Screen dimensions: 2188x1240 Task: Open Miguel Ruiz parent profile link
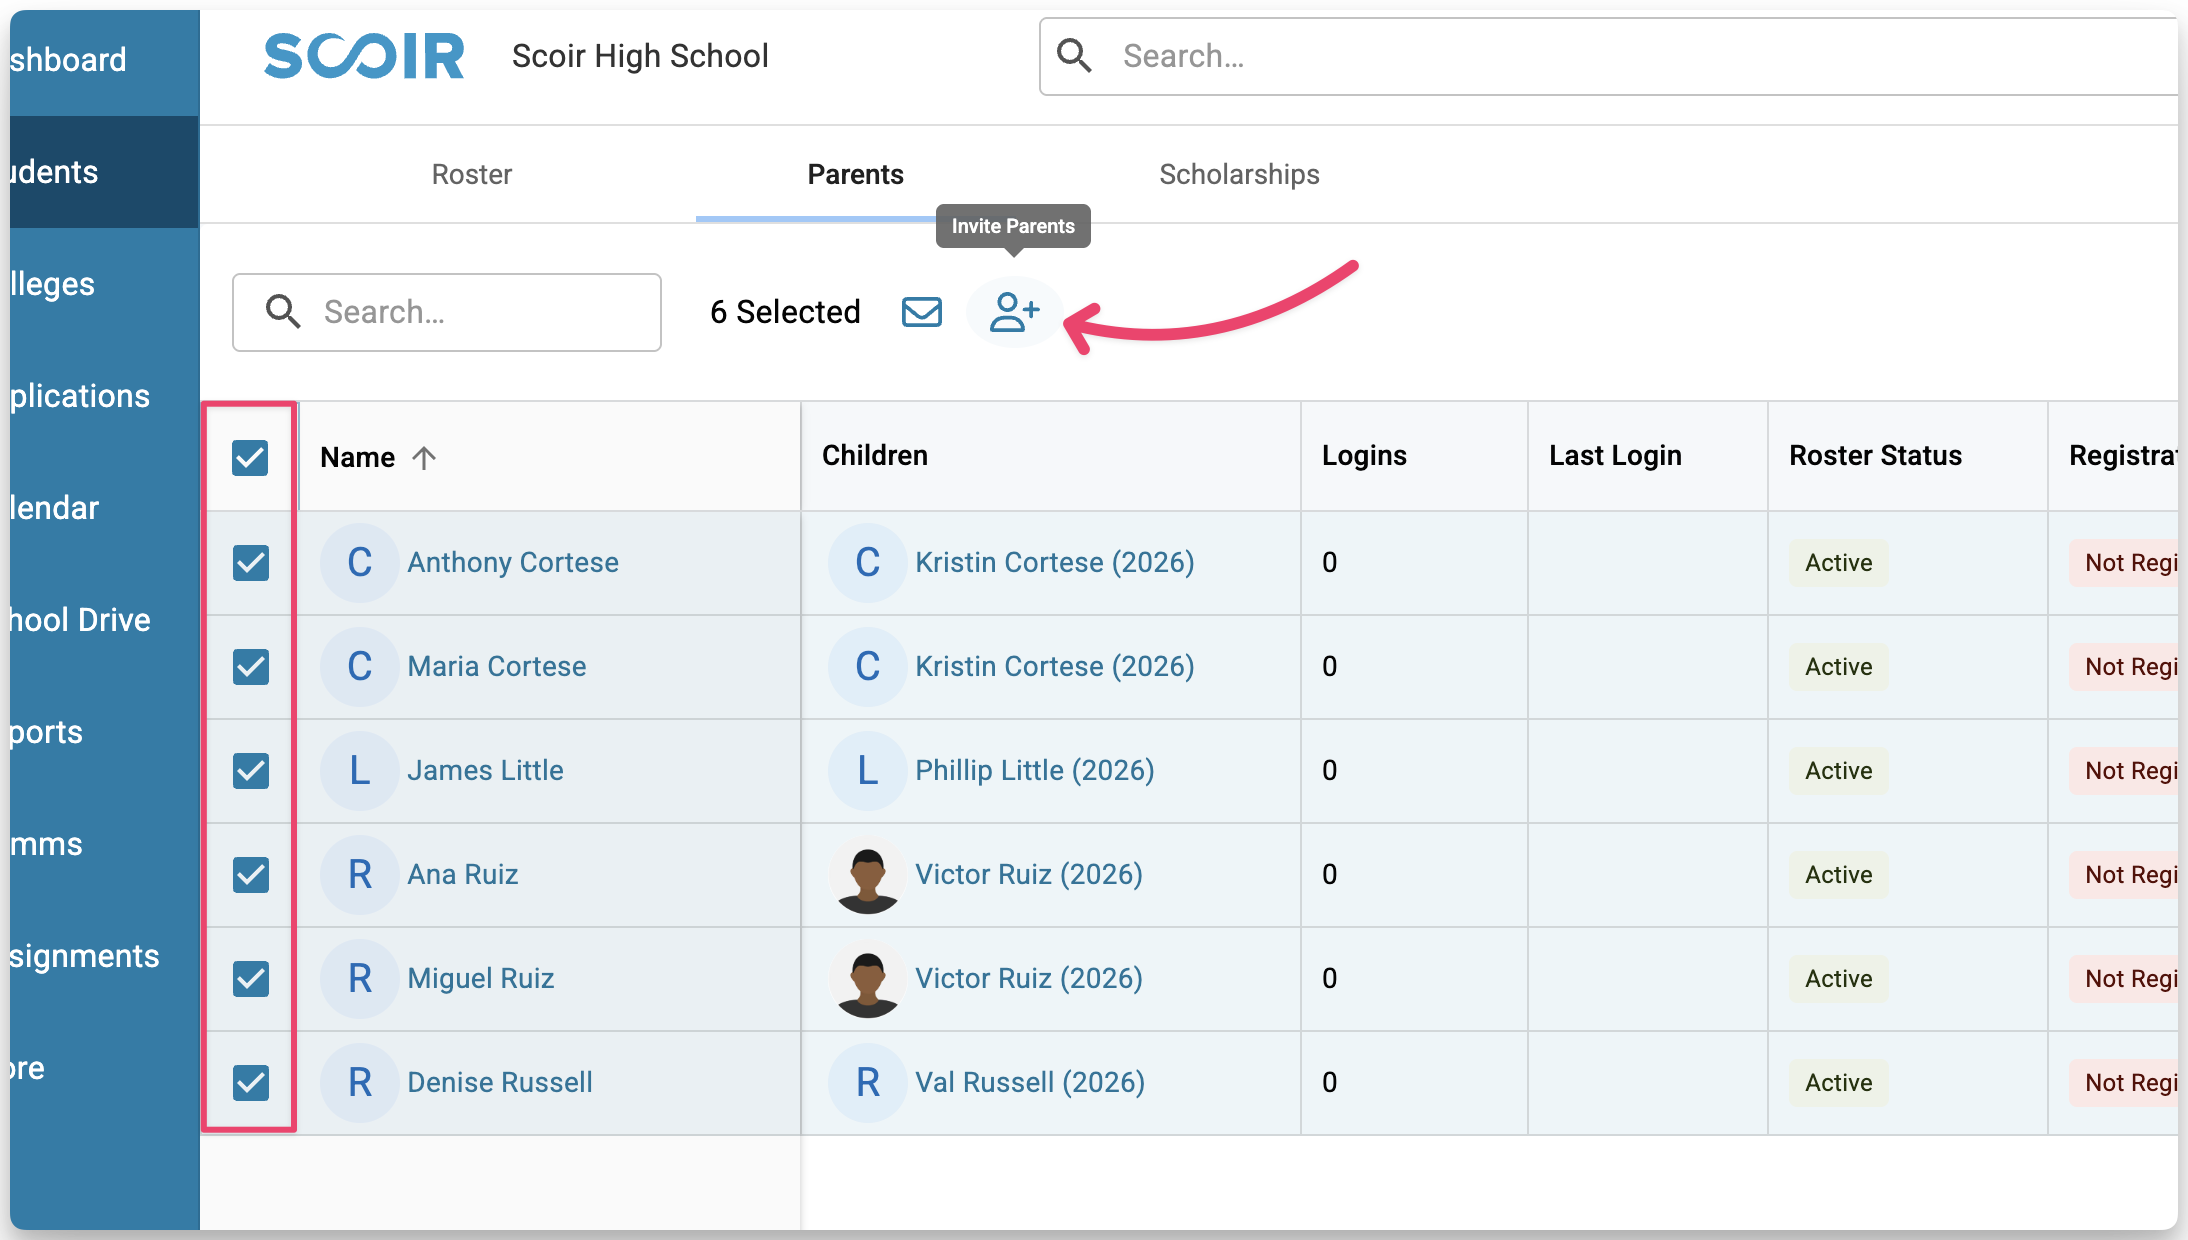pyautogui.click(x=480, y=979)
